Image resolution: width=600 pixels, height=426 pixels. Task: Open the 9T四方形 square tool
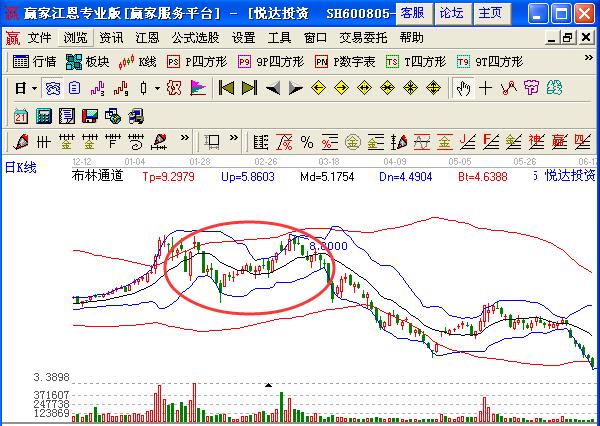(x=490, y=62)
